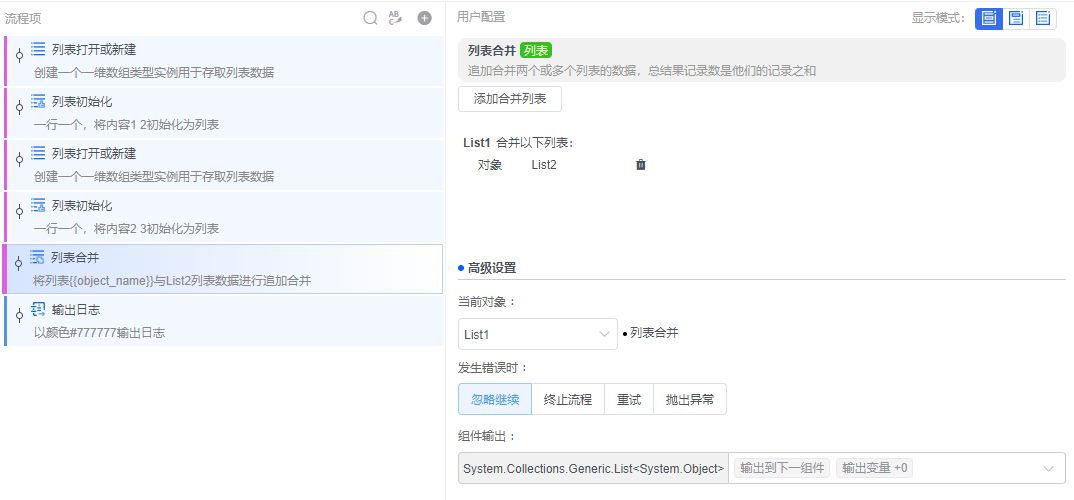Click the 以颜色#777777输出日志 description
This screenshot has height=500, width=1074.
click(99, 333)
